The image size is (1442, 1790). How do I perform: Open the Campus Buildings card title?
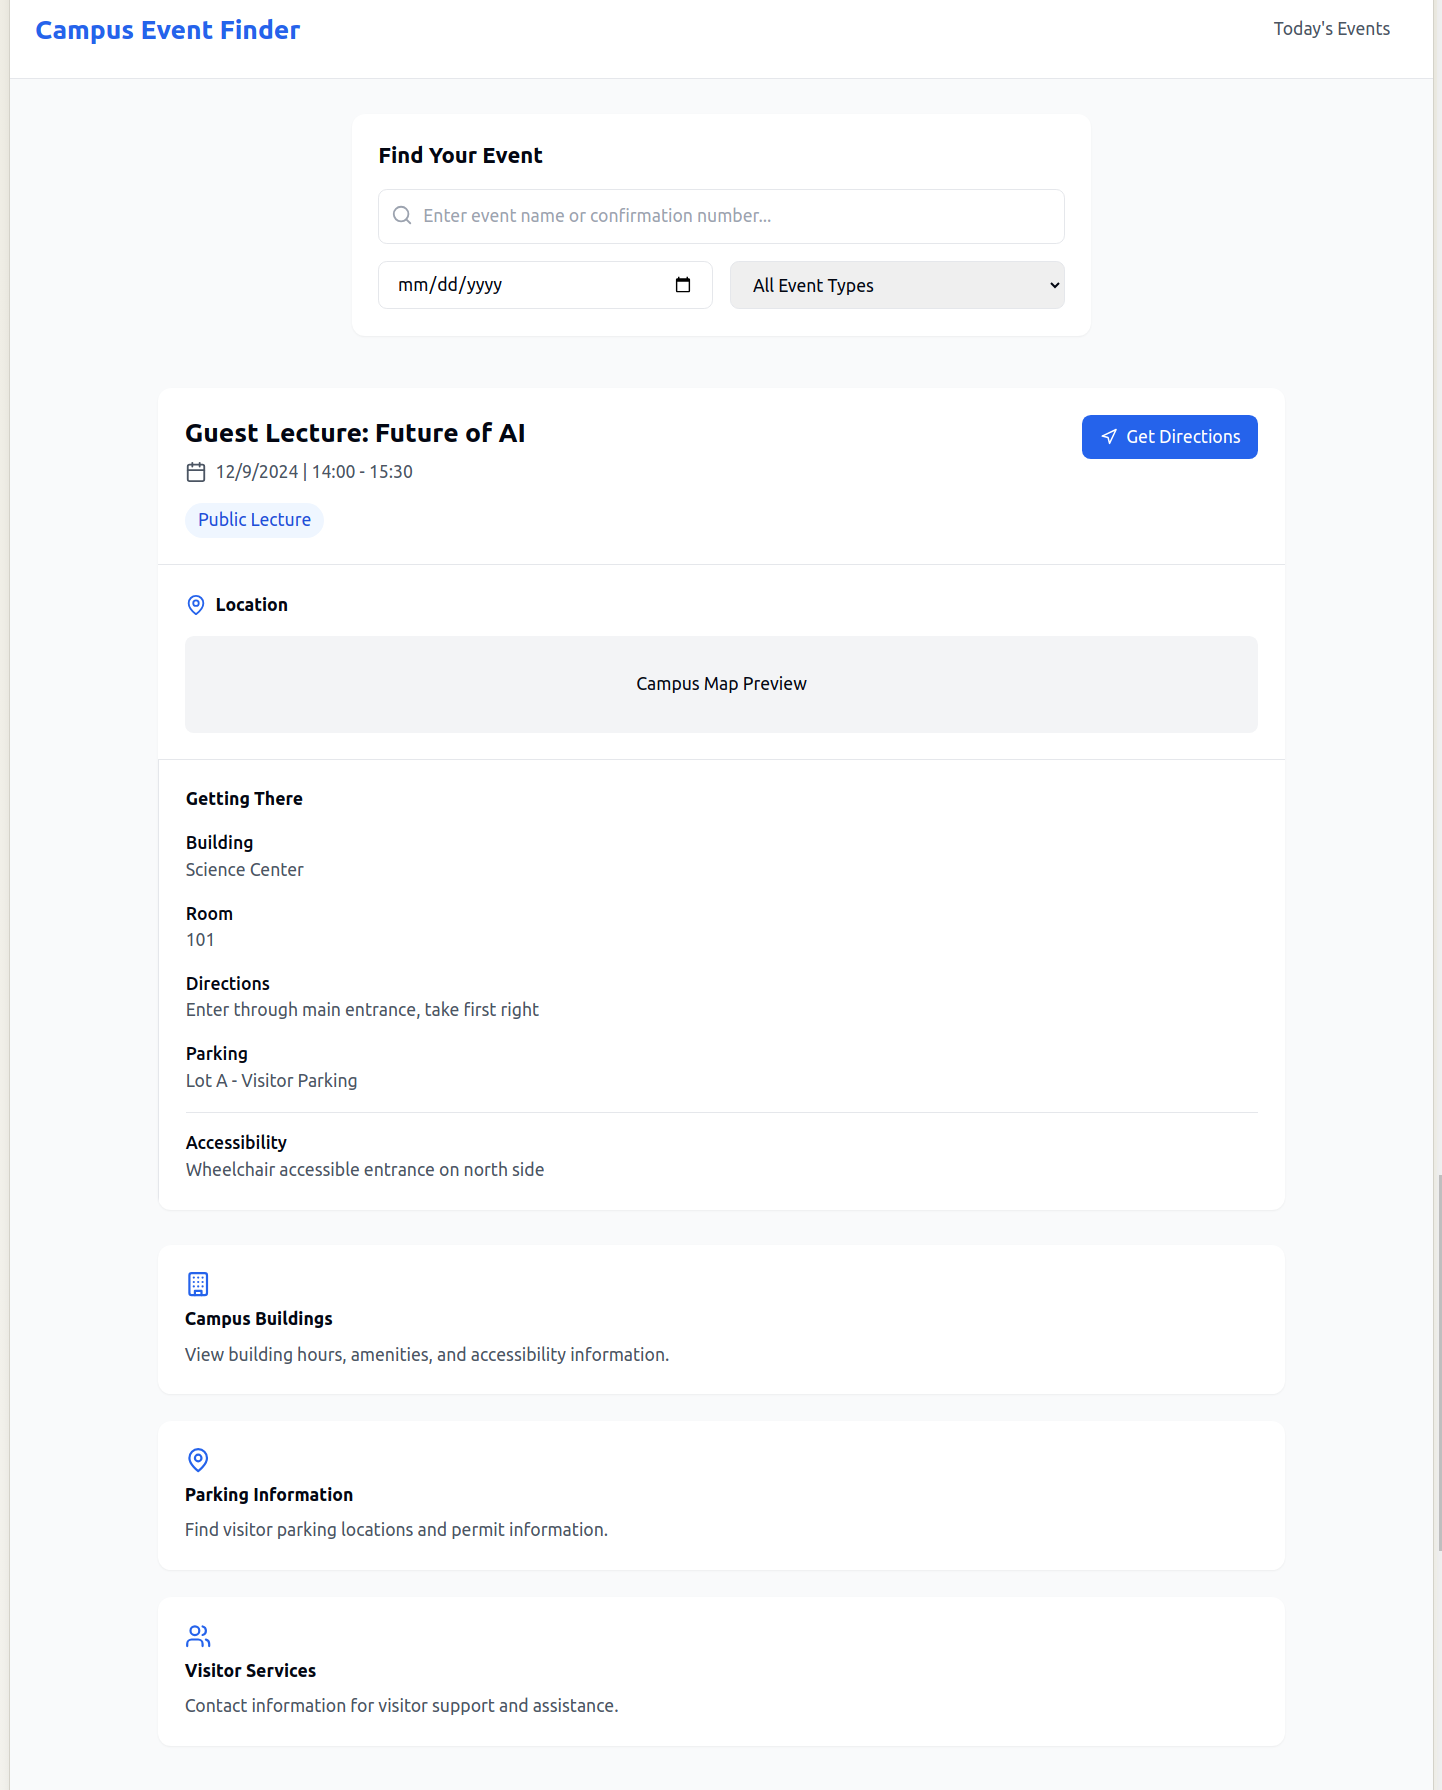[259, 1319]
